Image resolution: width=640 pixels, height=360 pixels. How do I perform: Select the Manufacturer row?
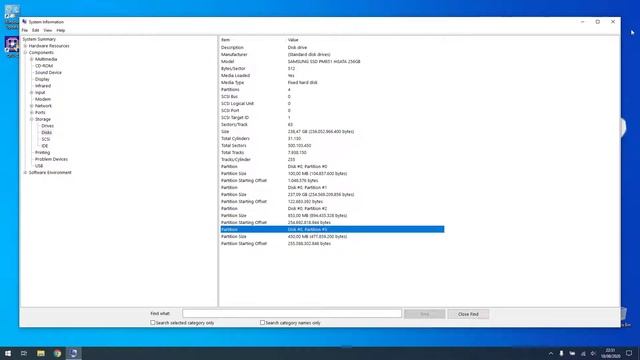click(x=332, y=54)
